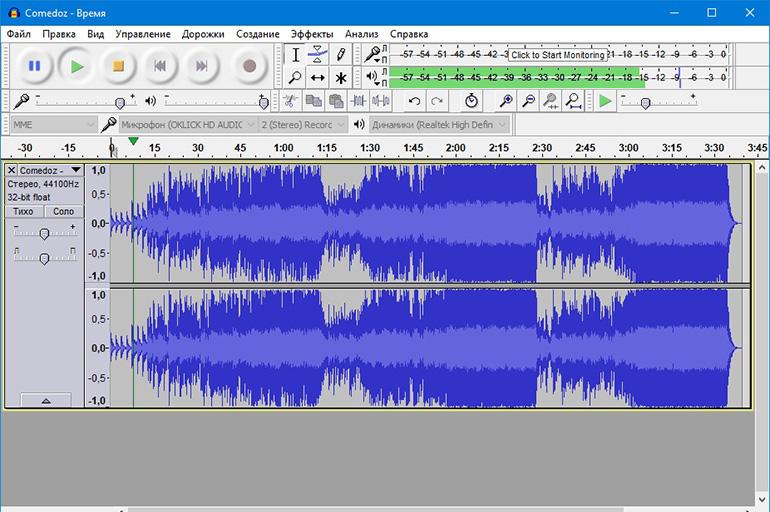Open the Правка menu
The height and width of the screenshot is (512, 770).
pyautogui.click(x=59, y=34)
